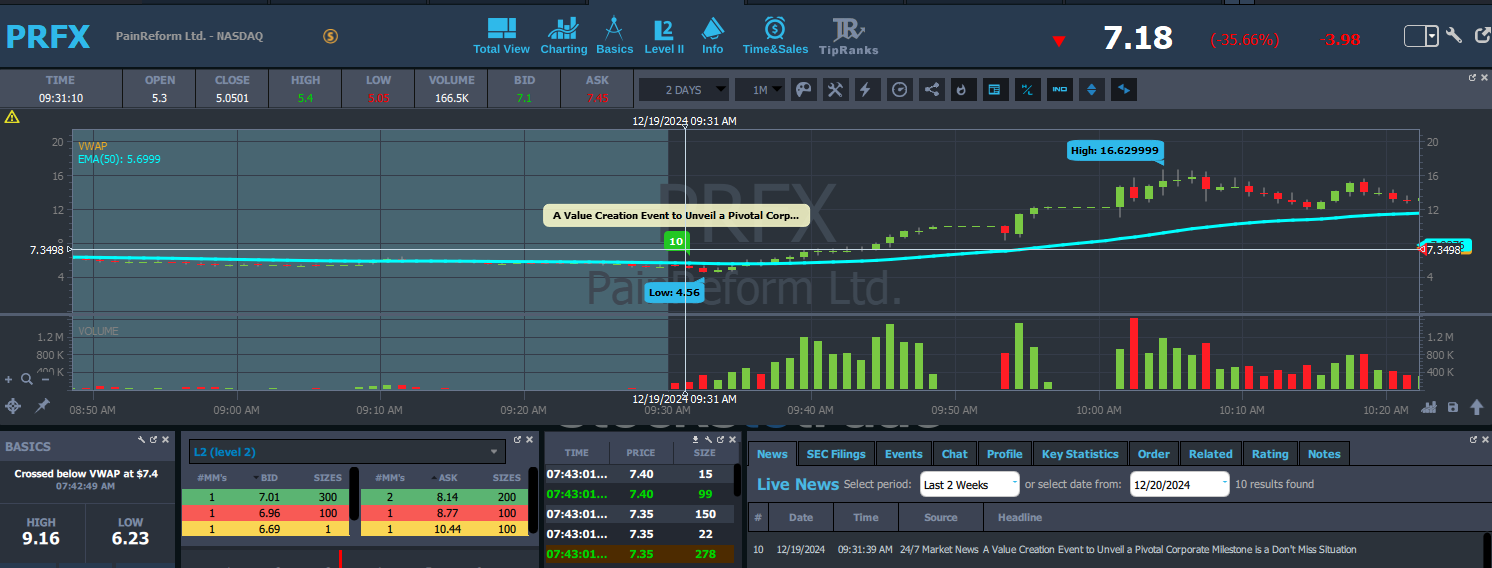1492x568 pixels.
Task: Open the chart color palette settings
Action: coord(802,90)
